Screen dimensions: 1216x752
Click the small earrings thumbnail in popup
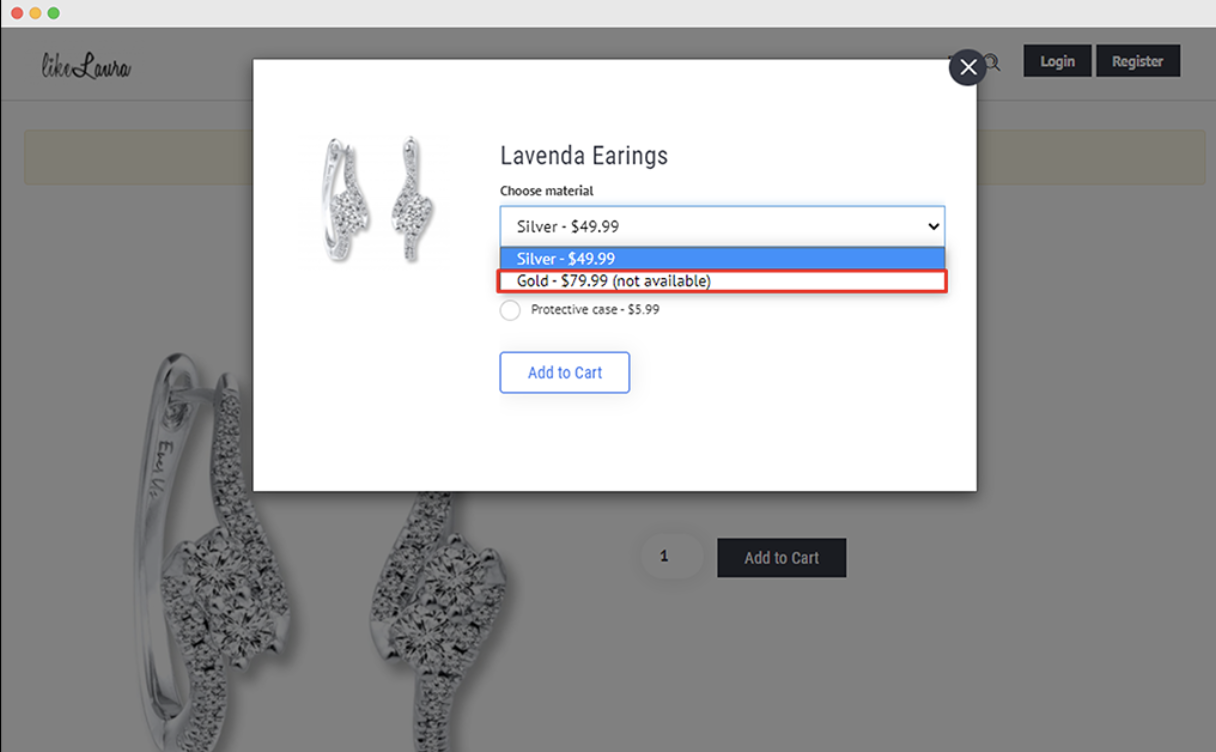371,200
